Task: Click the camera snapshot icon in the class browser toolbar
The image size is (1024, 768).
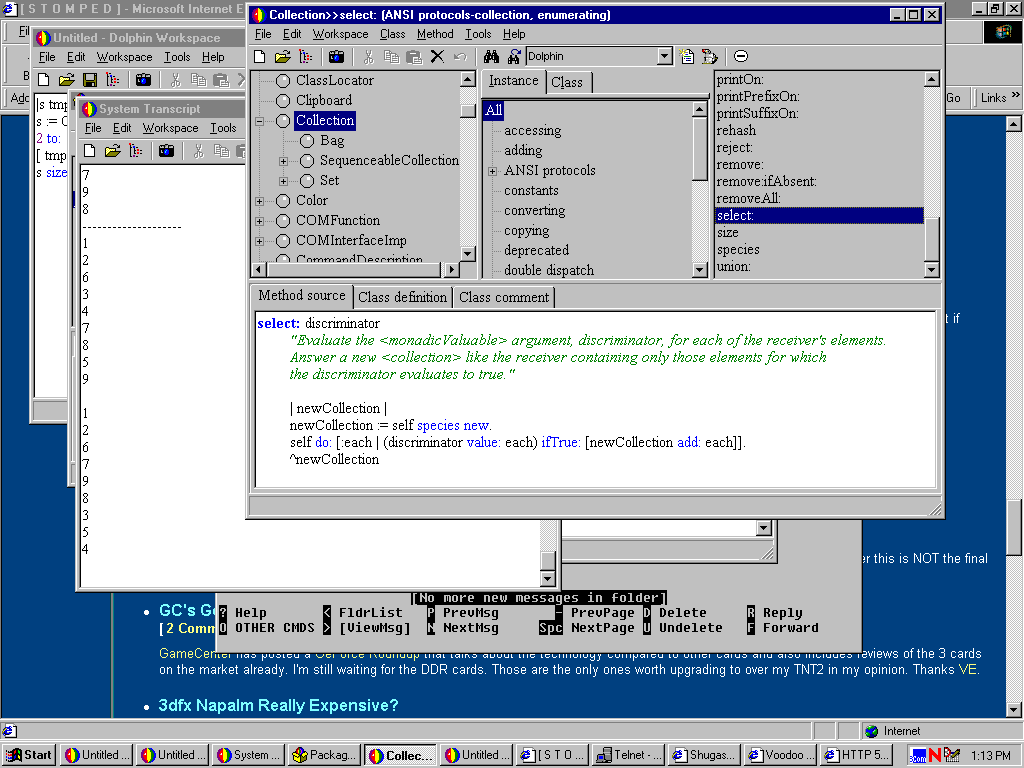Action: tap(336, 57)
